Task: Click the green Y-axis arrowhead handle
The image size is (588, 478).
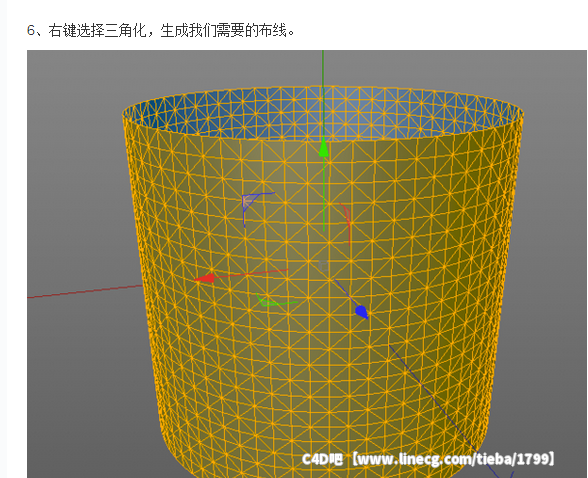Action: (x=324, y=147)
